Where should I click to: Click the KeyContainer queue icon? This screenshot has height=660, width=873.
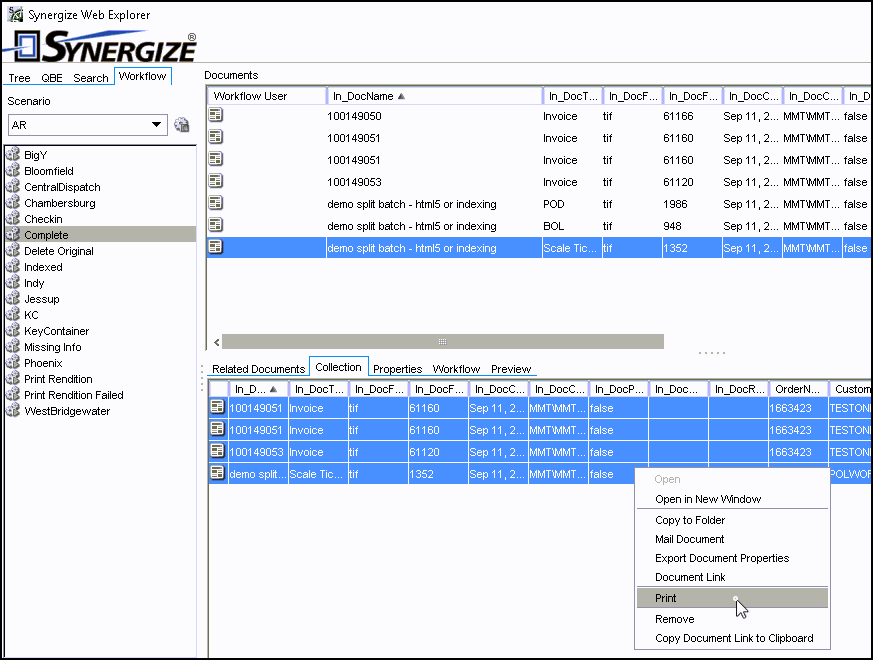[13, 331]
